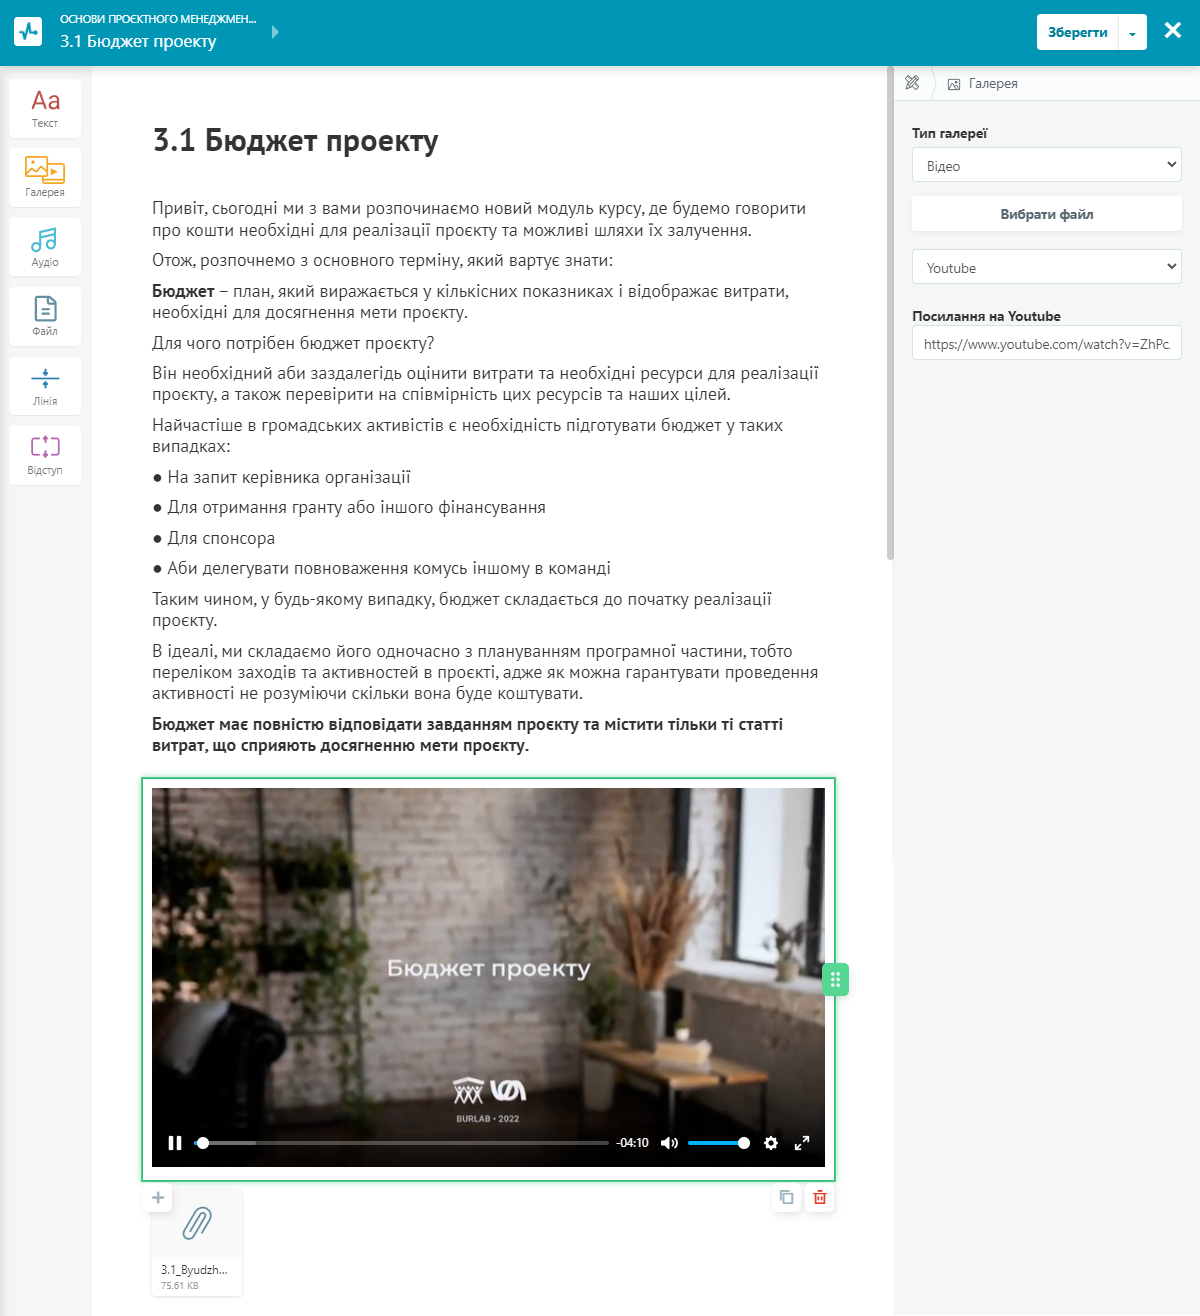Add a Лінія separator block
Image resolution: width=1200 pixels, height=1316 pixels.
tap(45, 386)
